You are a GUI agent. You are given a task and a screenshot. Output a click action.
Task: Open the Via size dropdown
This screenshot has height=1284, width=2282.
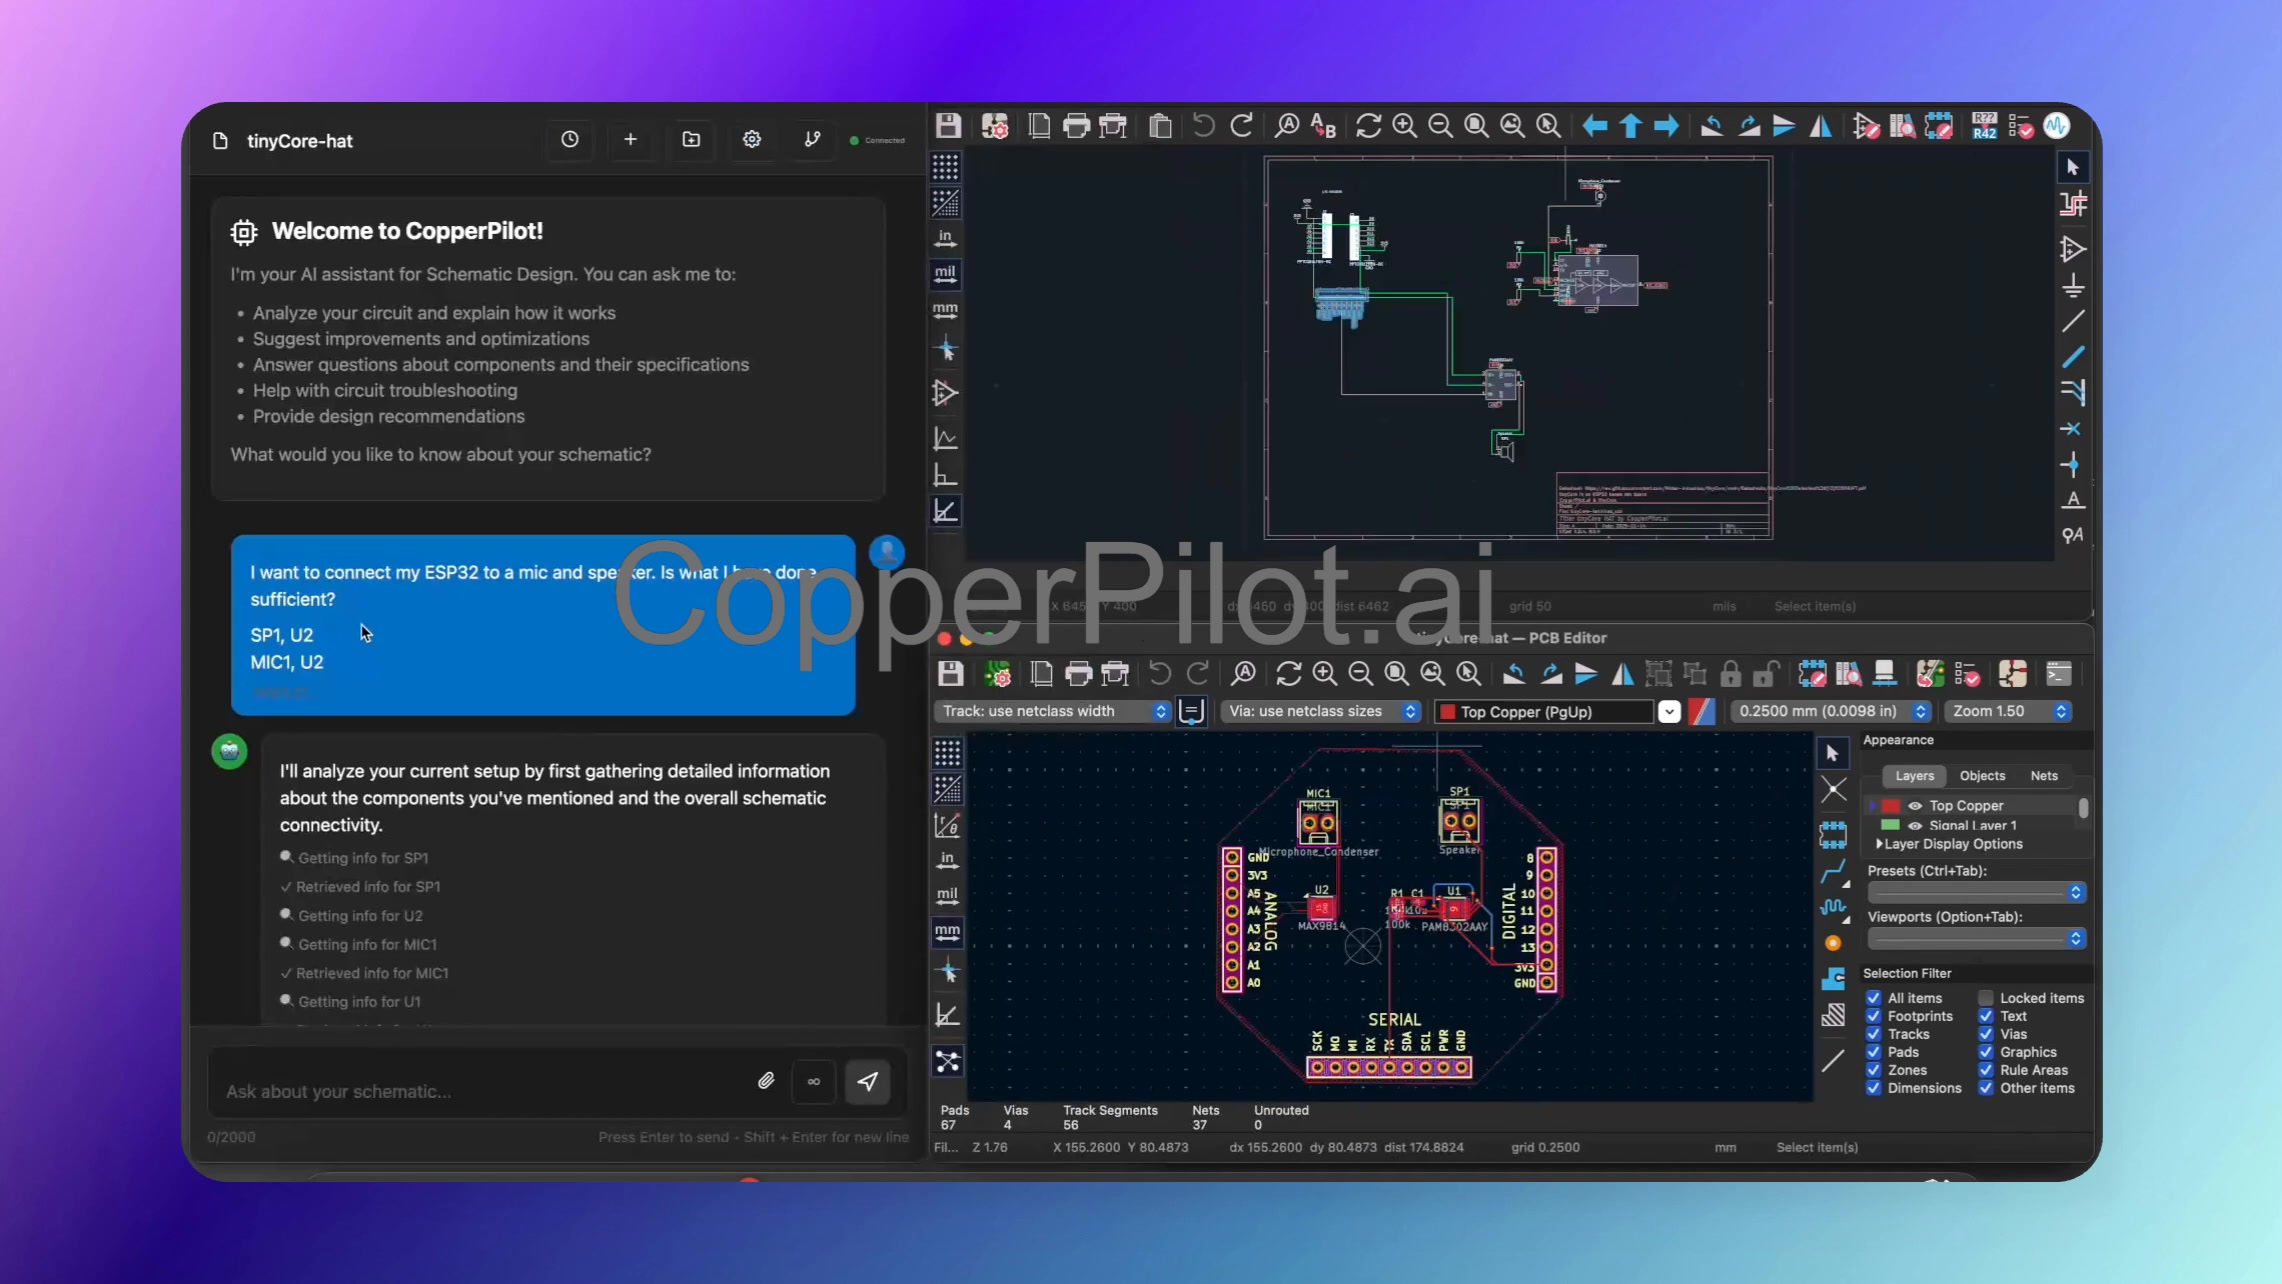[x=1320, y=711]
